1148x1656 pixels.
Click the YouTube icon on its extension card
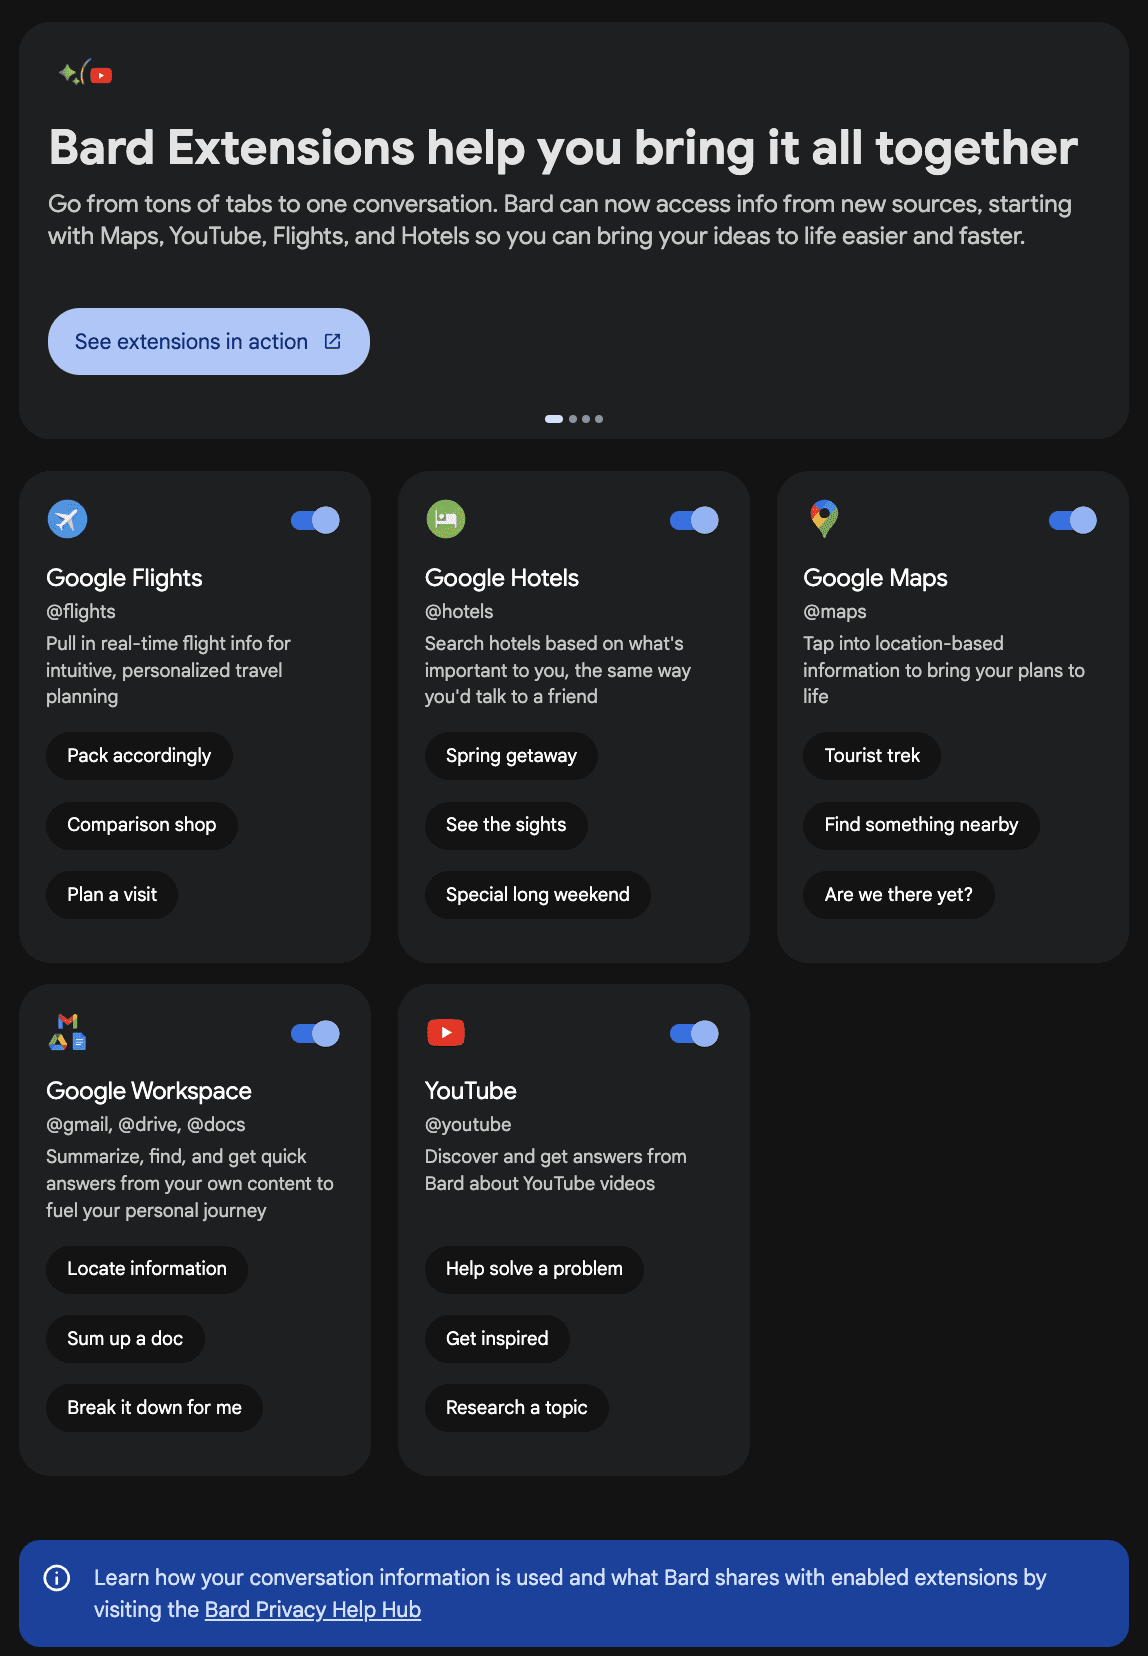(x=446, y=1032)
